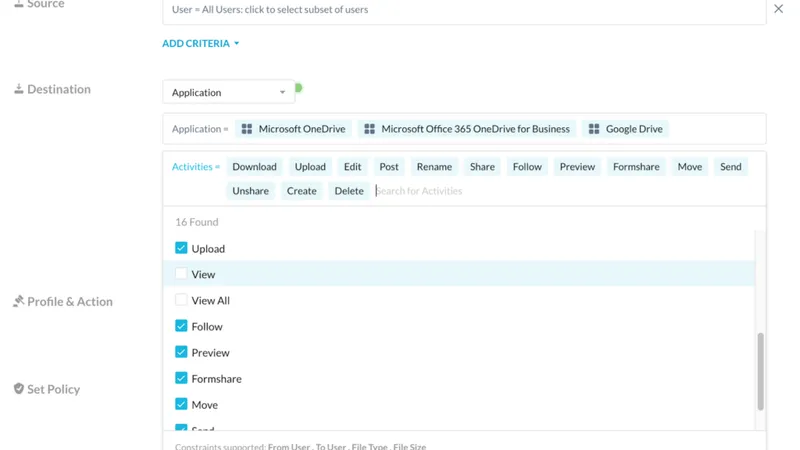
Task: Click the Google Drive app grid icon
Action: tap(594, 129)
